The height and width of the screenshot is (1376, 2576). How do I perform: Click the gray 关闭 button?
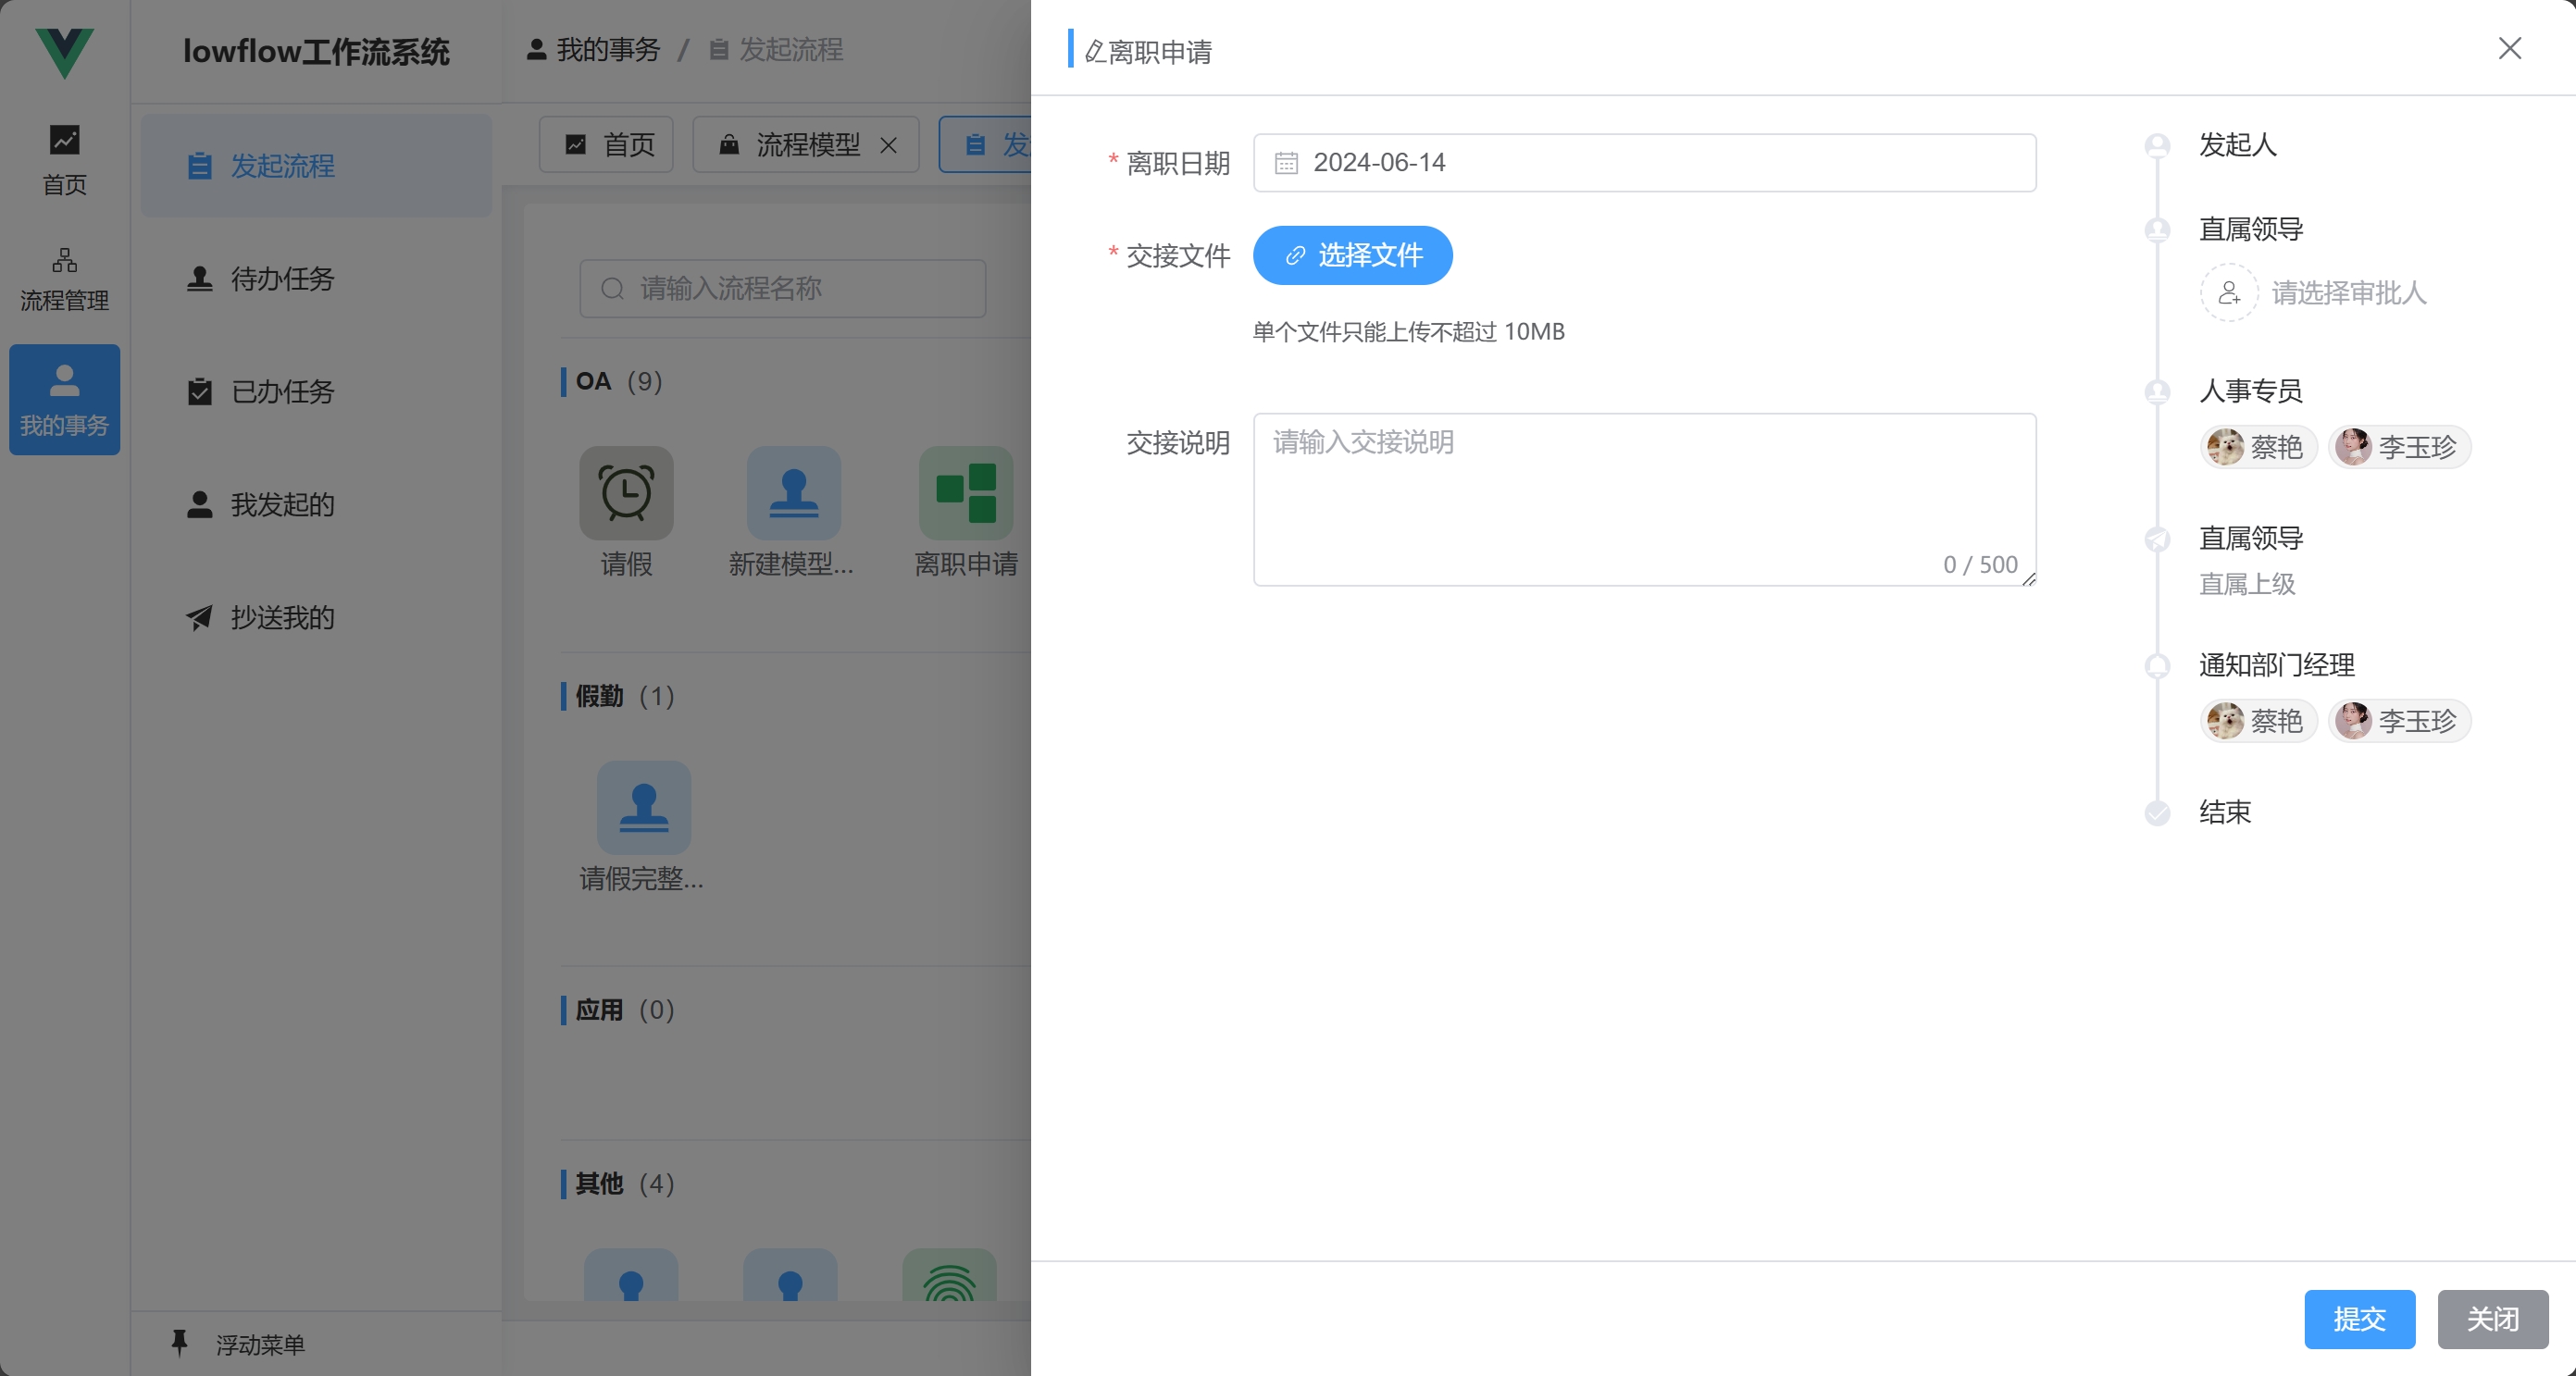tap(2492, 1319)
